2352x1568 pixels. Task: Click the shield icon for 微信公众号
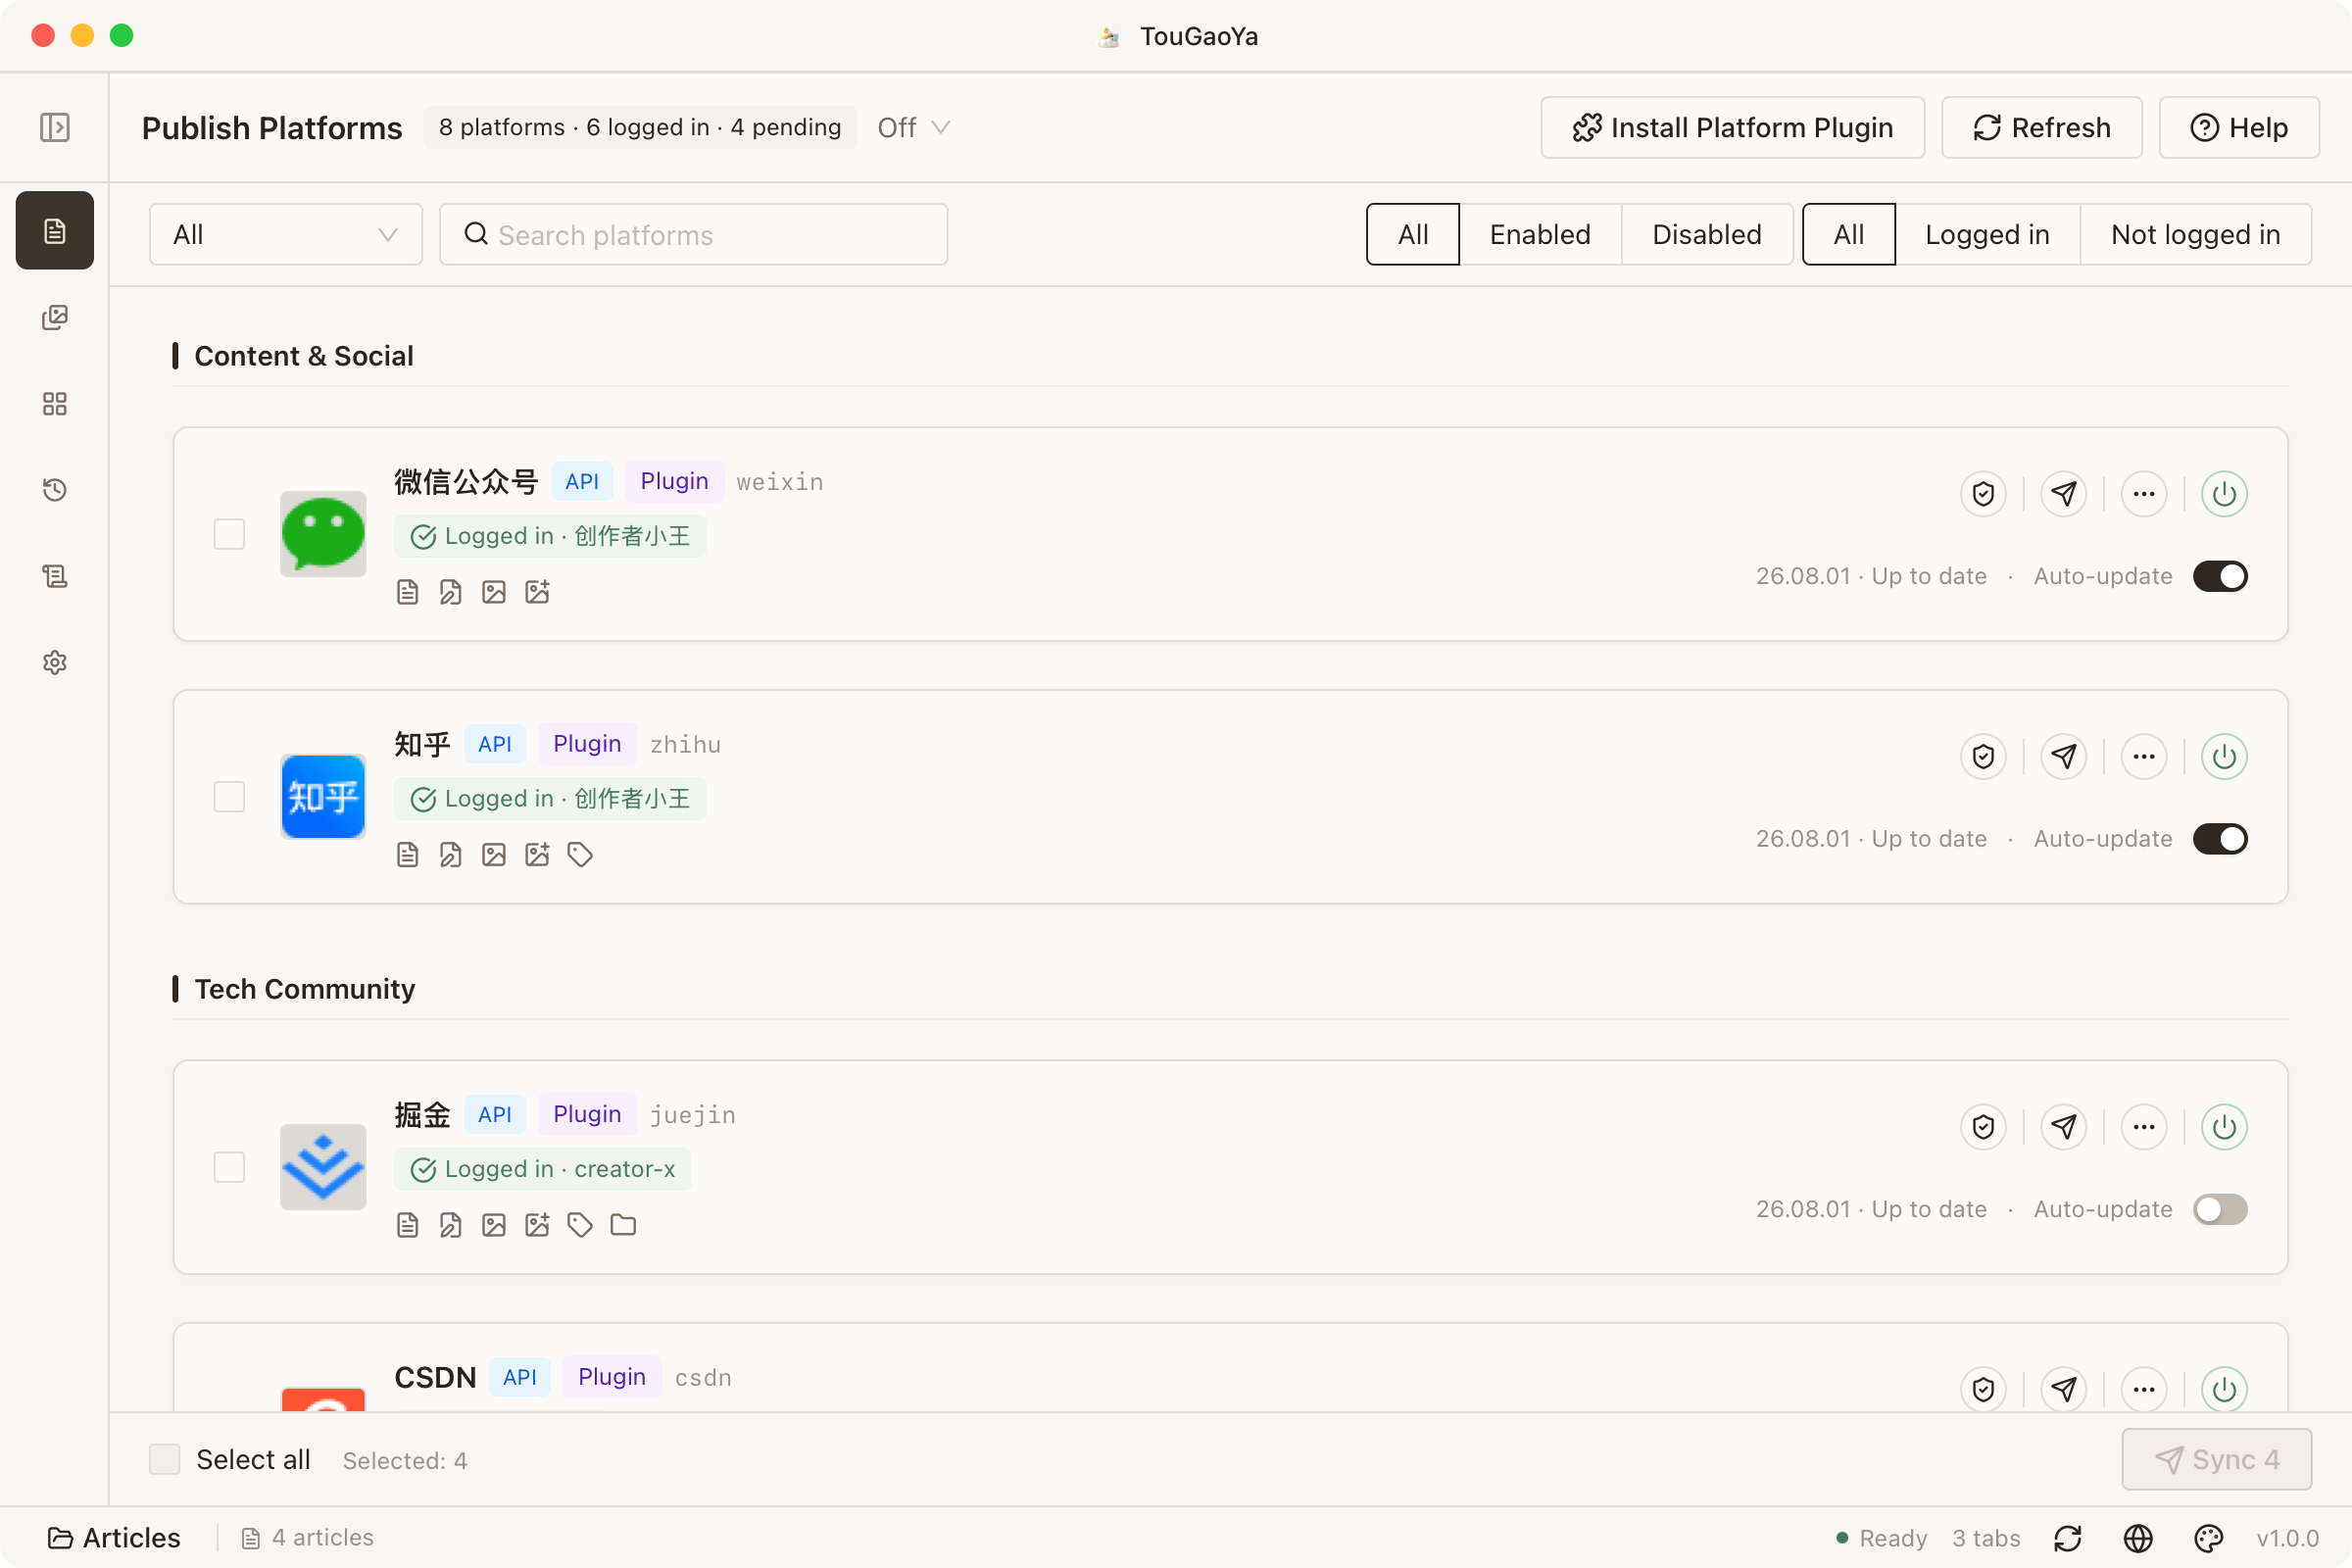(x=1983, y=494)
